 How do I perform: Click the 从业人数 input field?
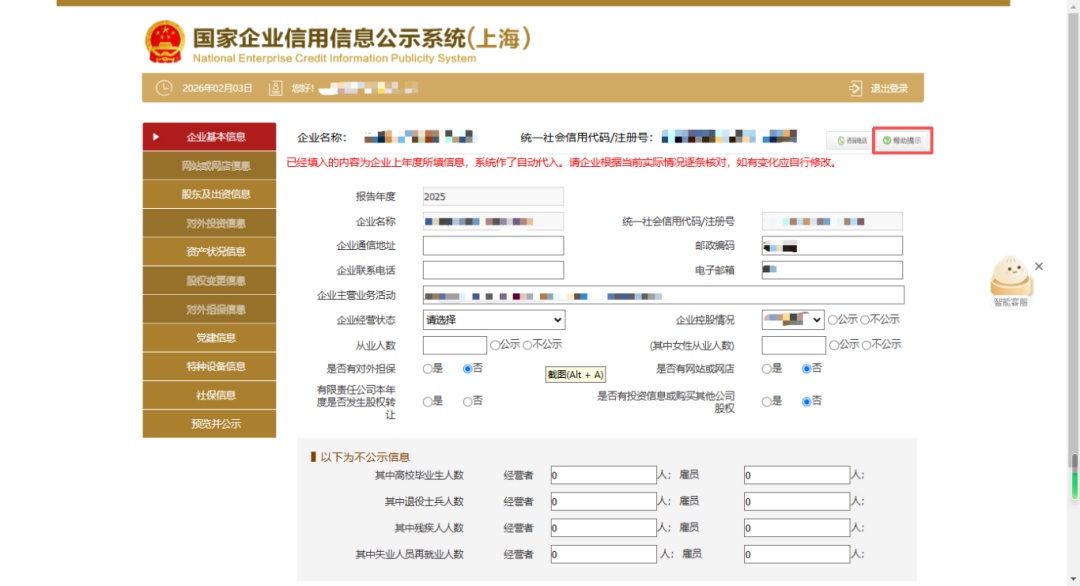click(x=455, y=345)
